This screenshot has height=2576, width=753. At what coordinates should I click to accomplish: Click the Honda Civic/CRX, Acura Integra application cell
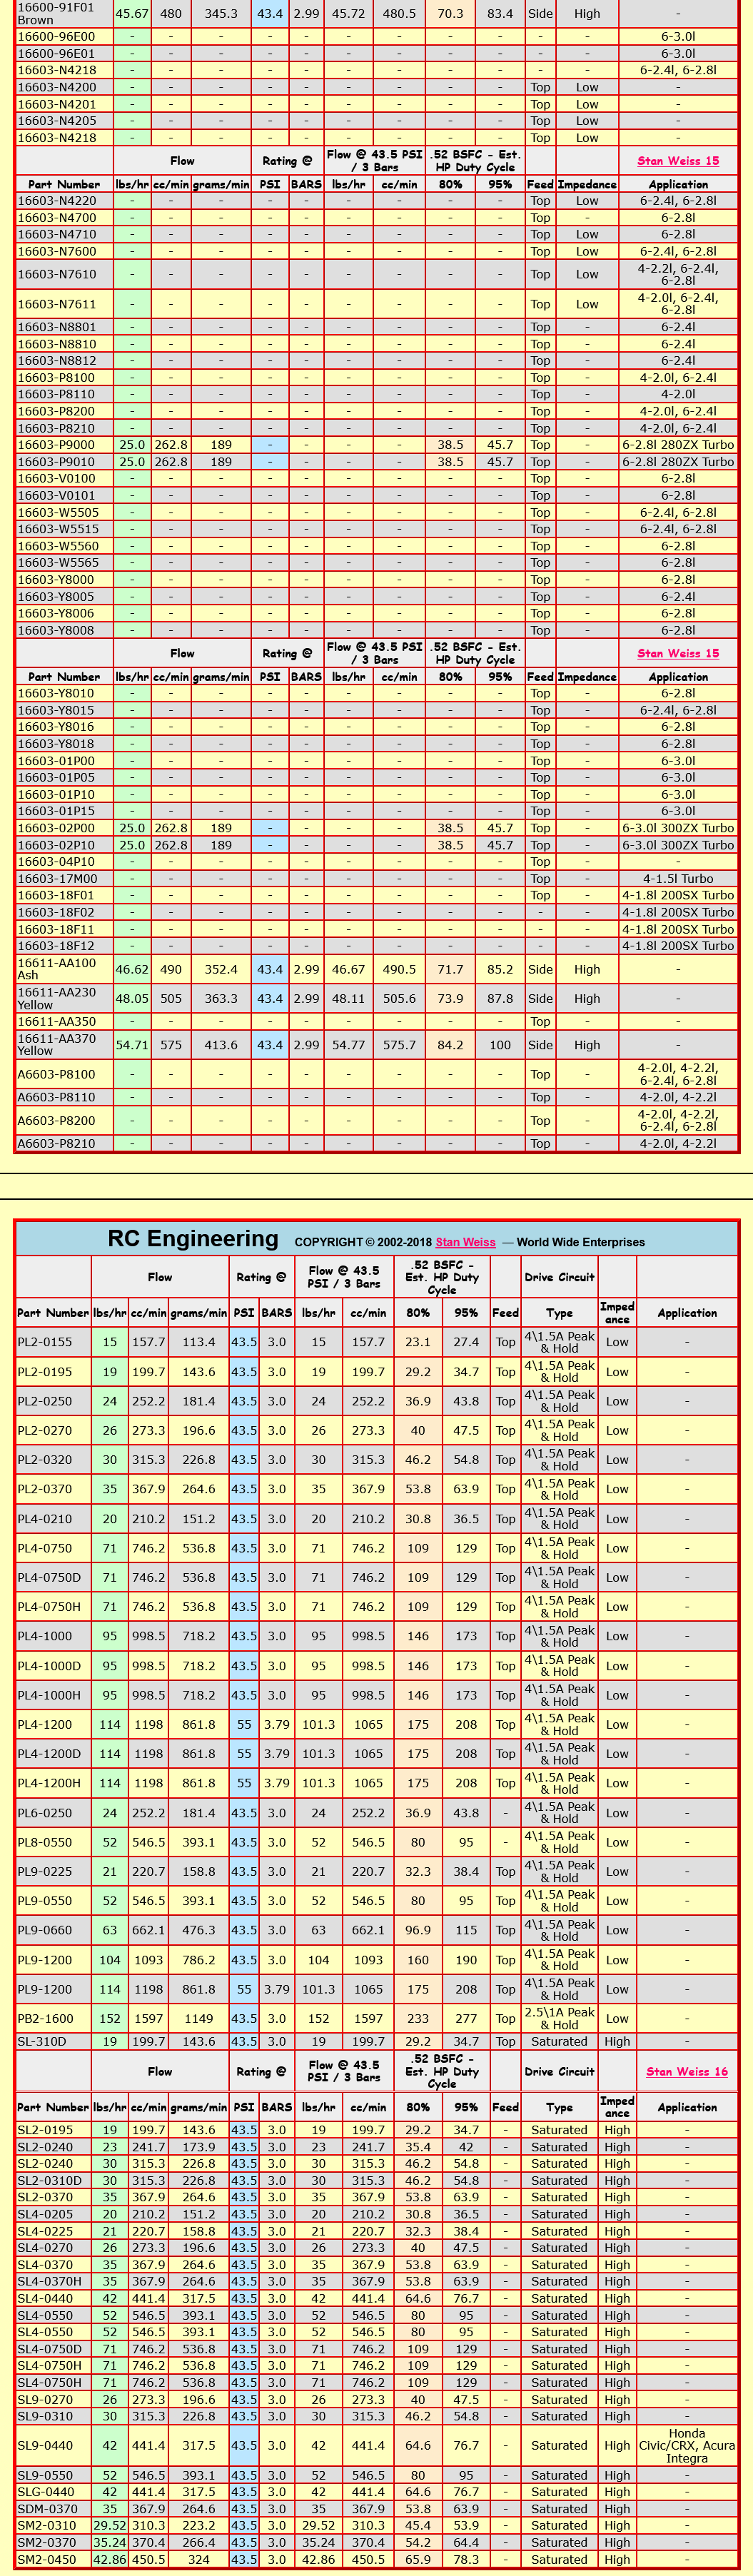pyautogui.click(x=686, y=2445)
